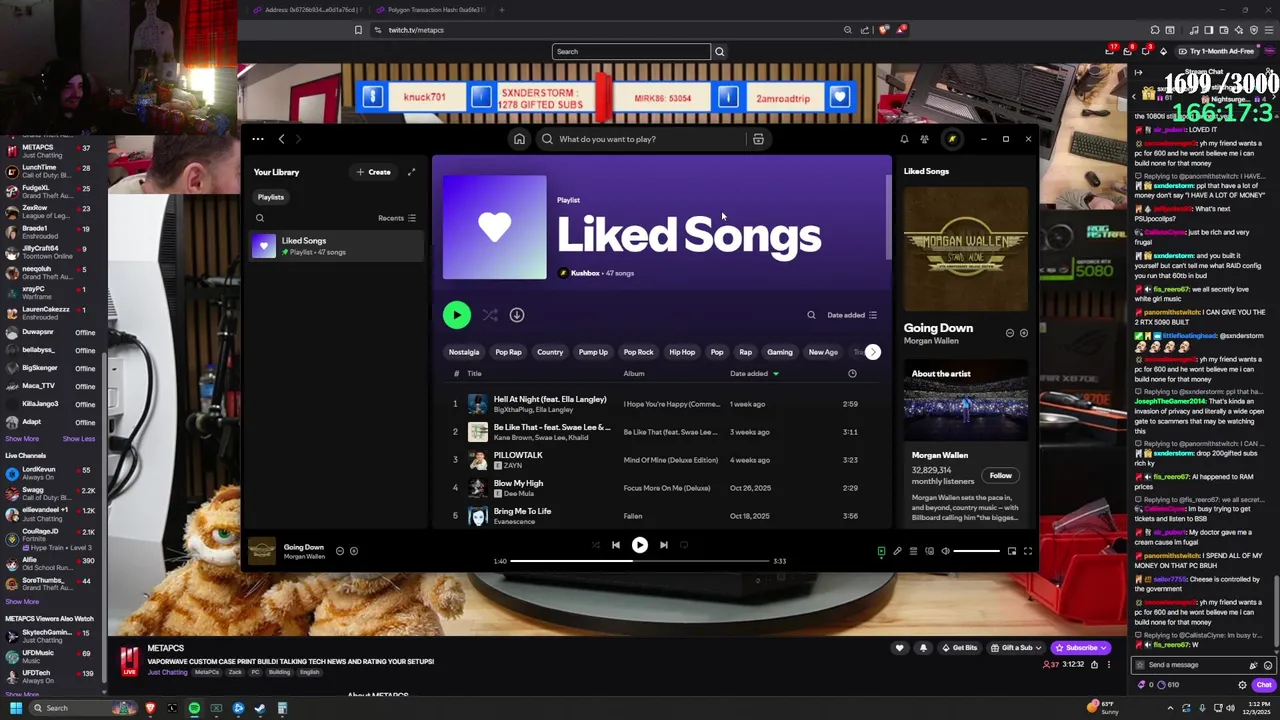Filter library by Playlists chip
The image size is (1280, 720).
271,197
